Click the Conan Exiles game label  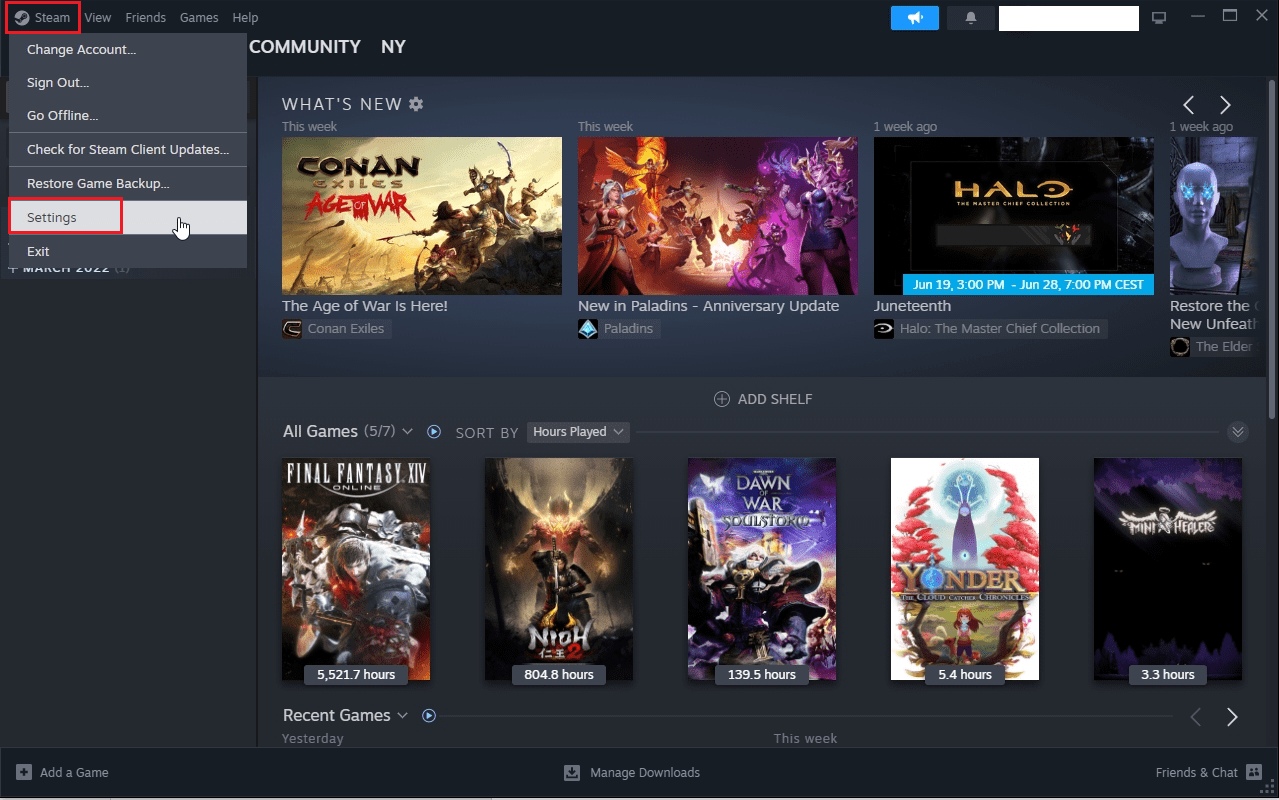(x=346, y=329)
